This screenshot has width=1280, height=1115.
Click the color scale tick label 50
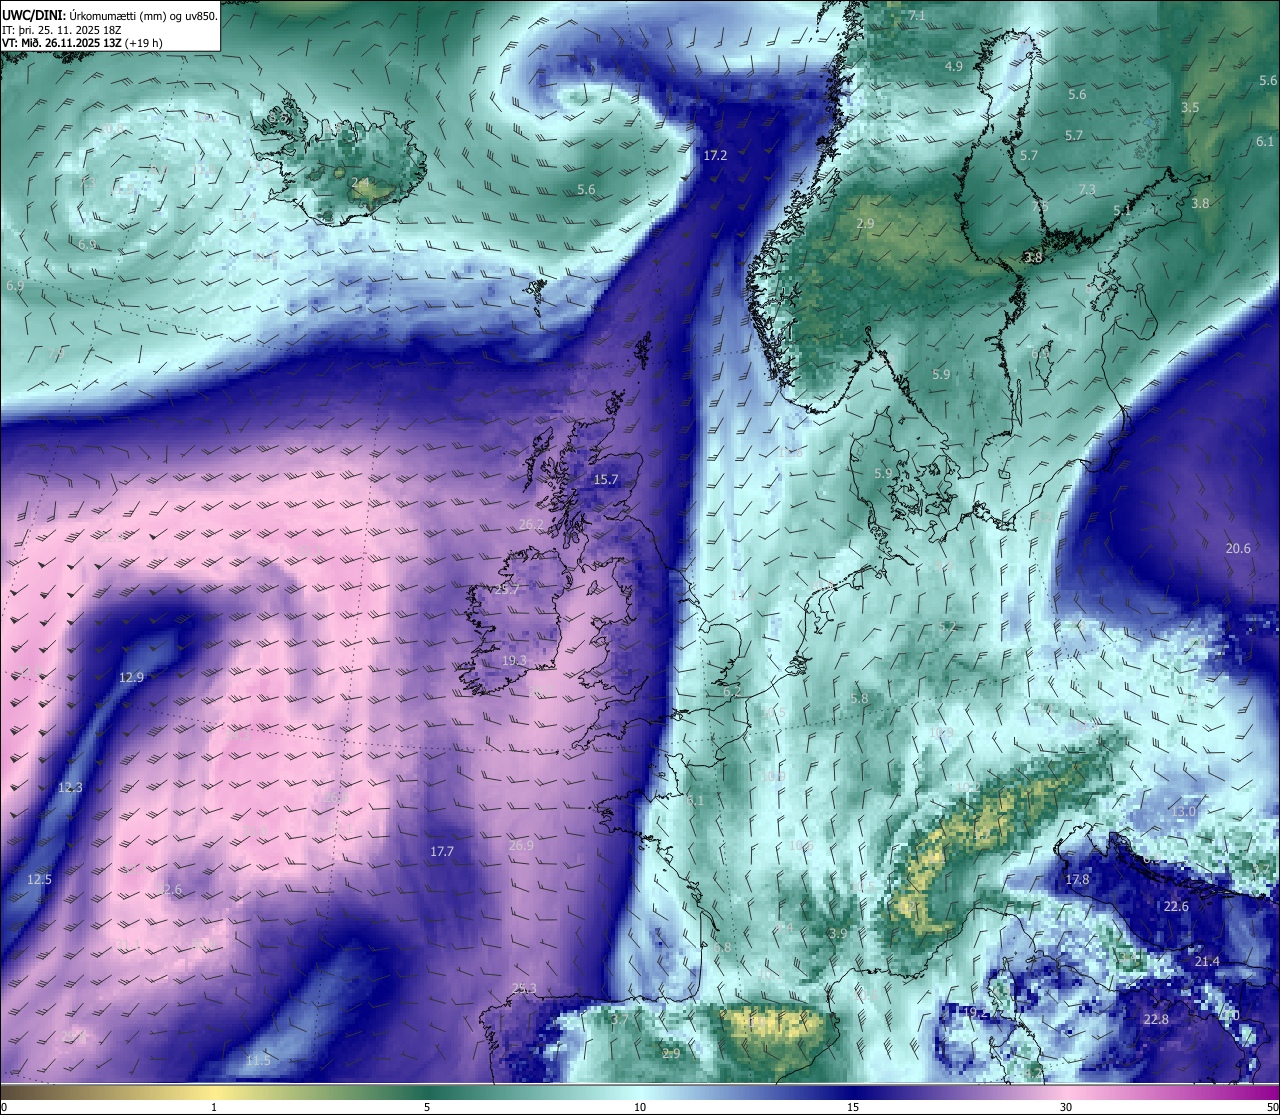click(1272, 1107)
